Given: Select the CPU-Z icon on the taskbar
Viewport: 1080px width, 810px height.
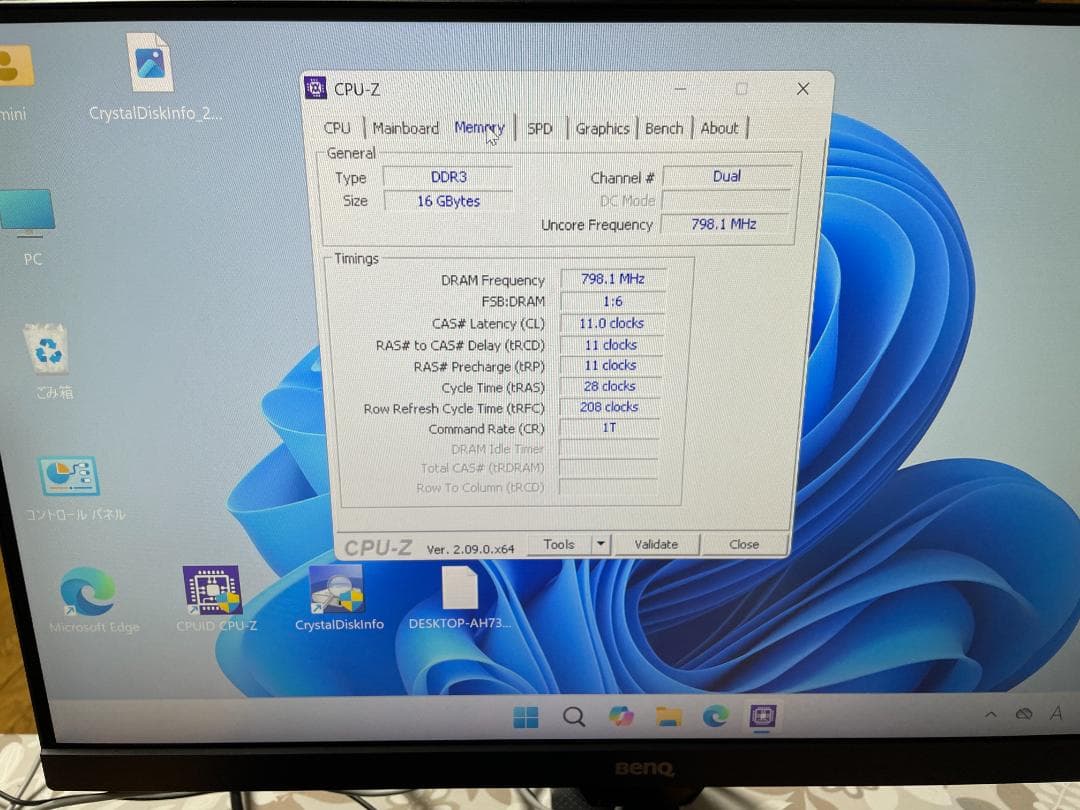Looking at the screenshot, I should click(763, 716).
